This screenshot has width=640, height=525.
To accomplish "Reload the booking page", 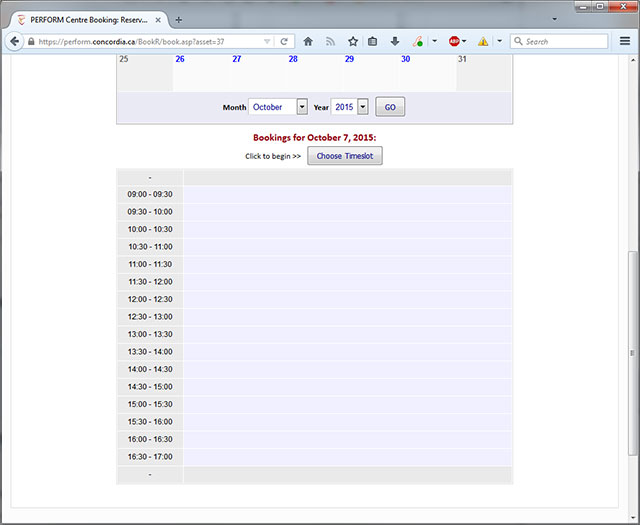I will click(x=284, y=42).
